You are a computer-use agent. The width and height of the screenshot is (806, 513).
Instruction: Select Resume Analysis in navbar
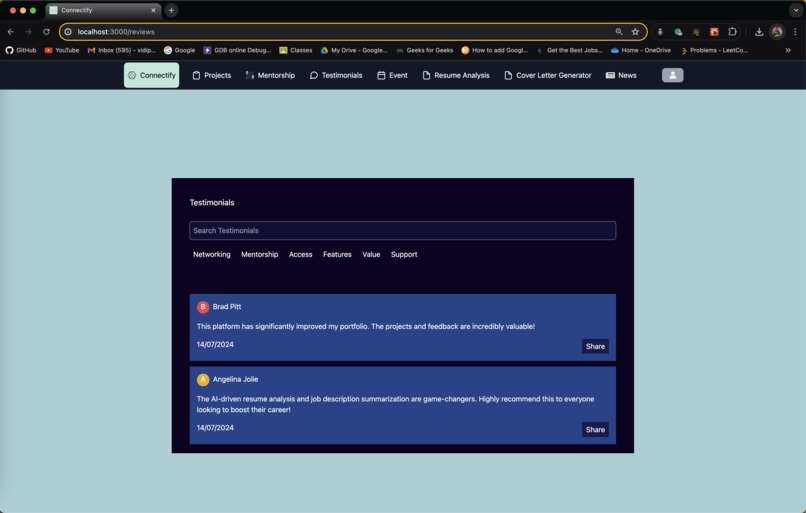pos(456,75)
